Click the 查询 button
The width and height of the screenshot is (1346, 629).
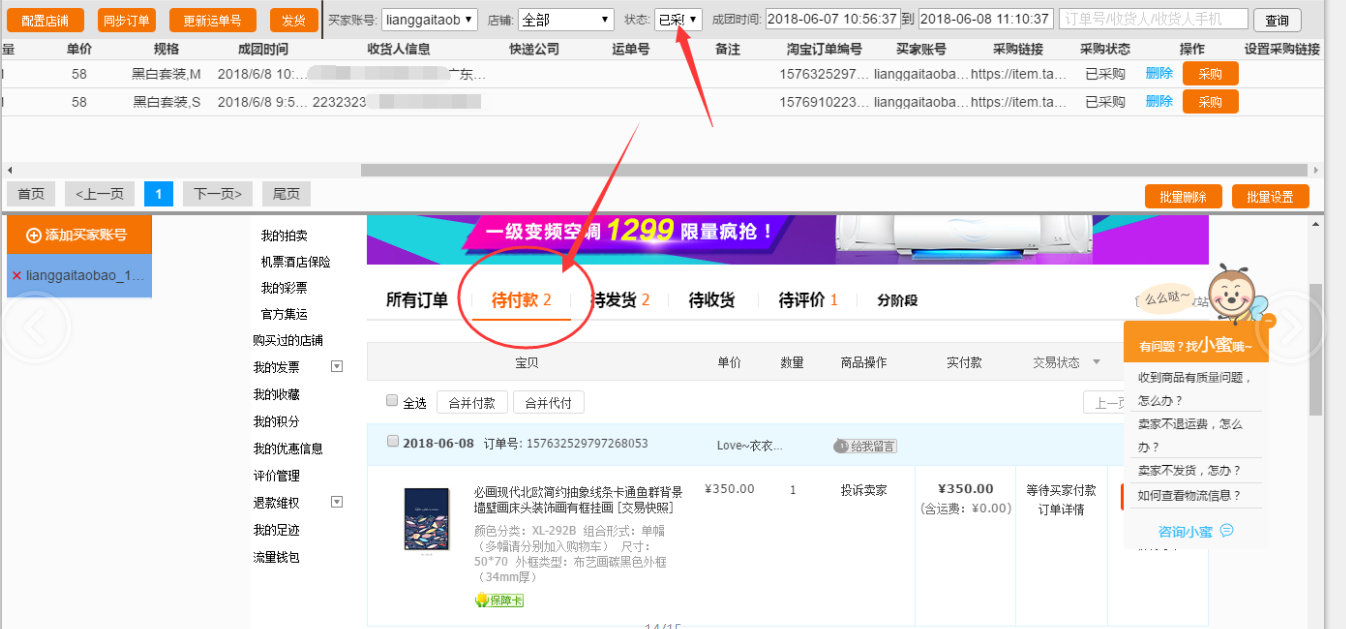(1277, 20)
